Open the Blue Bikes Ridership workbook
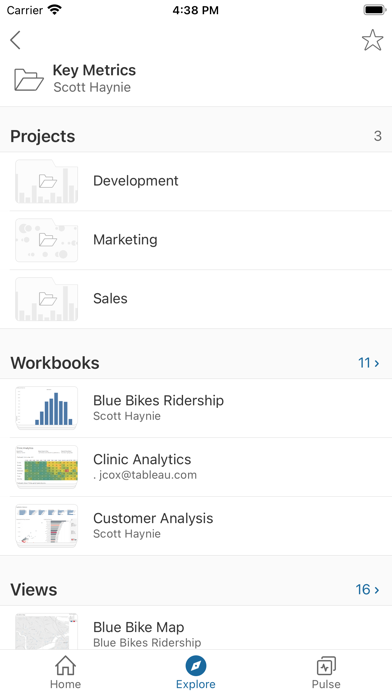 [x=196, y=408]
